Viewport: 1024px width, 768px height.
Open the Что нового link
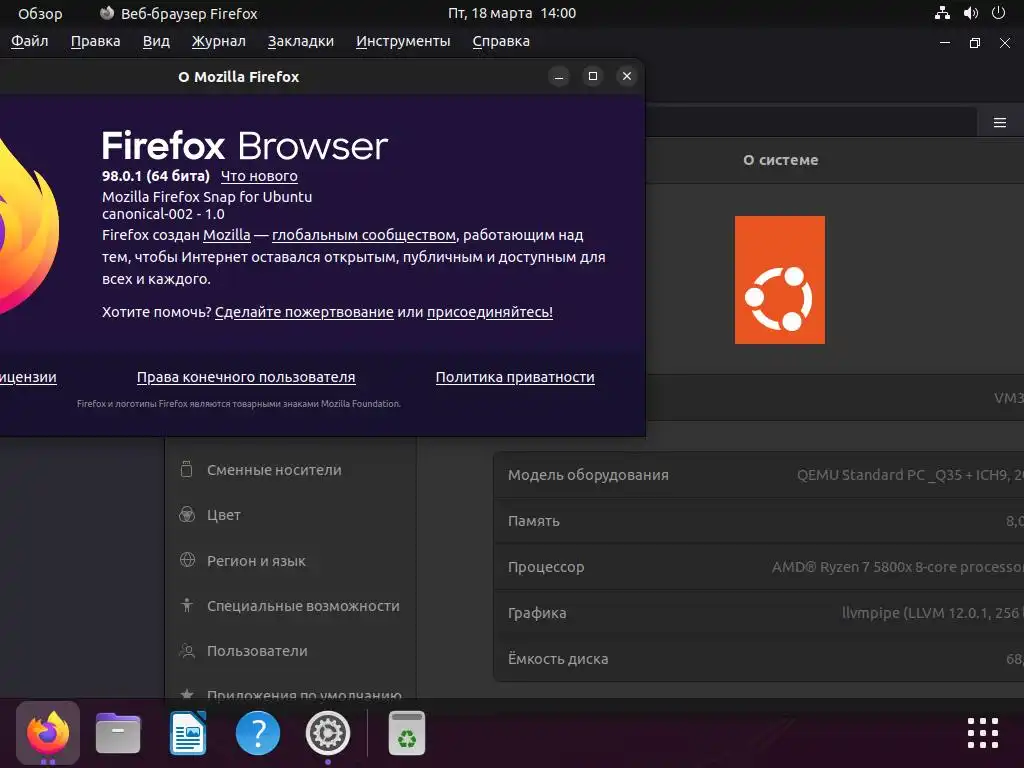259,176
